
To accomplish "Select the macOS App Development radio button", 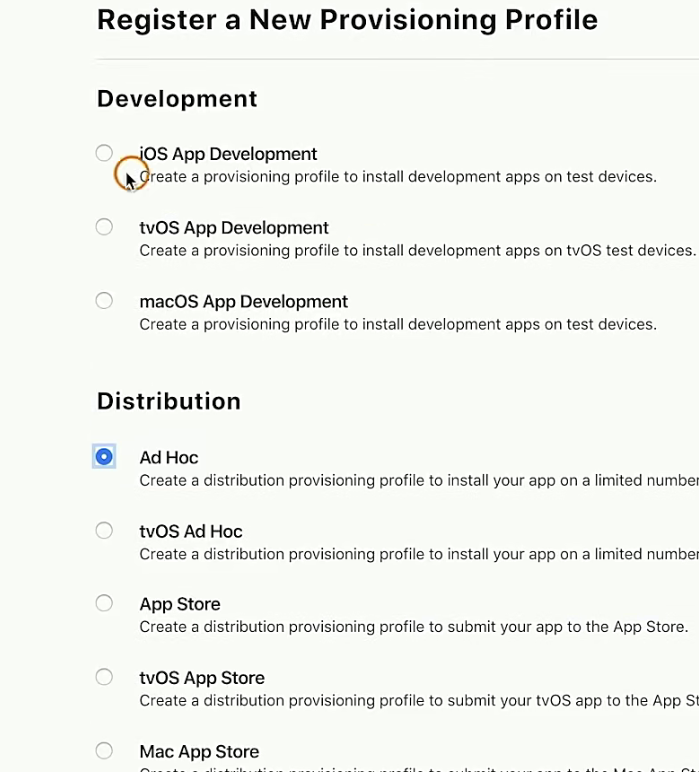I will (104, 300).
